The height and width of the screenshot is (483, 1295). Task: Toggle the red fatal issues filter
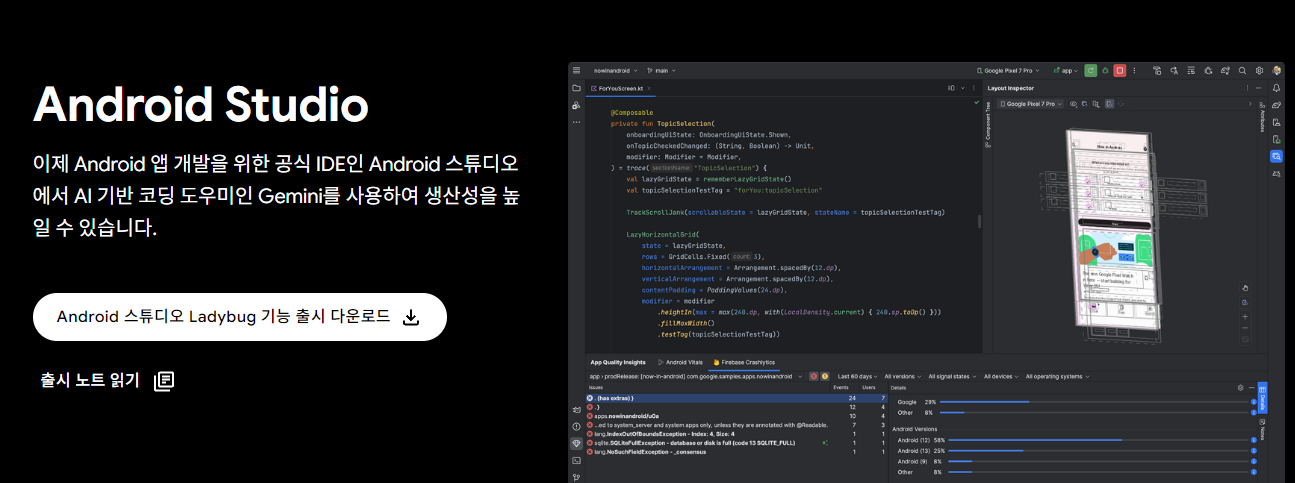pos(814,376)
